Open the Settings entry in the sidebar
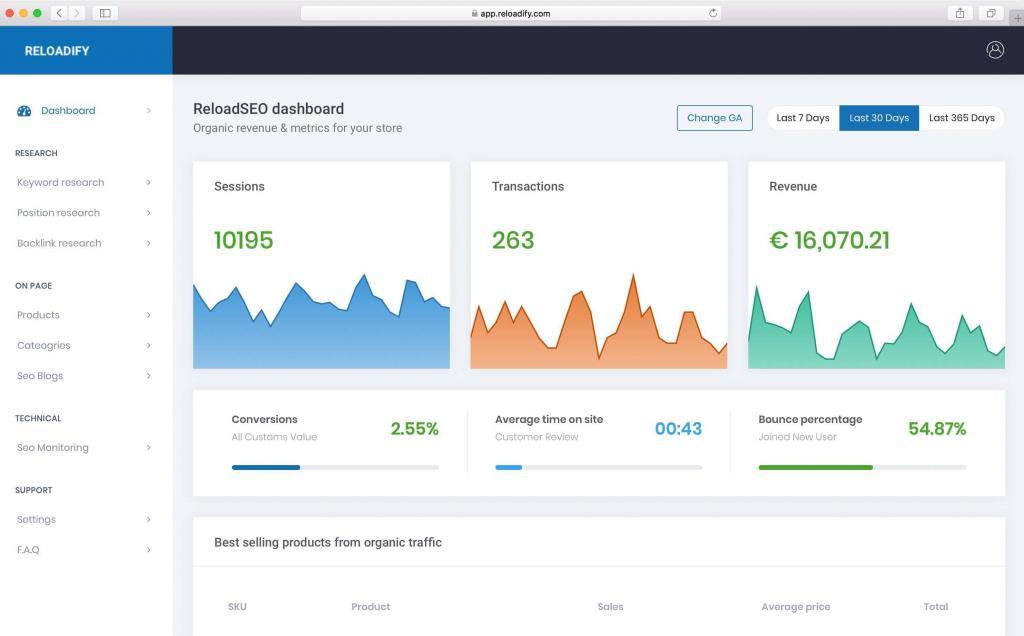 pyautogui.click(x=36, y=519)
